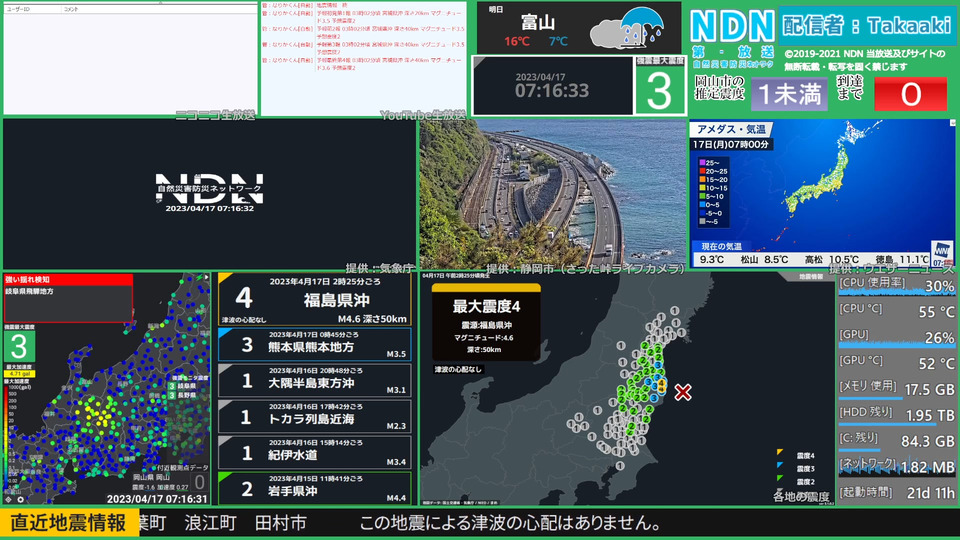Click the 現在の気温 ticker label
This screenshot has height=540, width=960.
[721, 246]
